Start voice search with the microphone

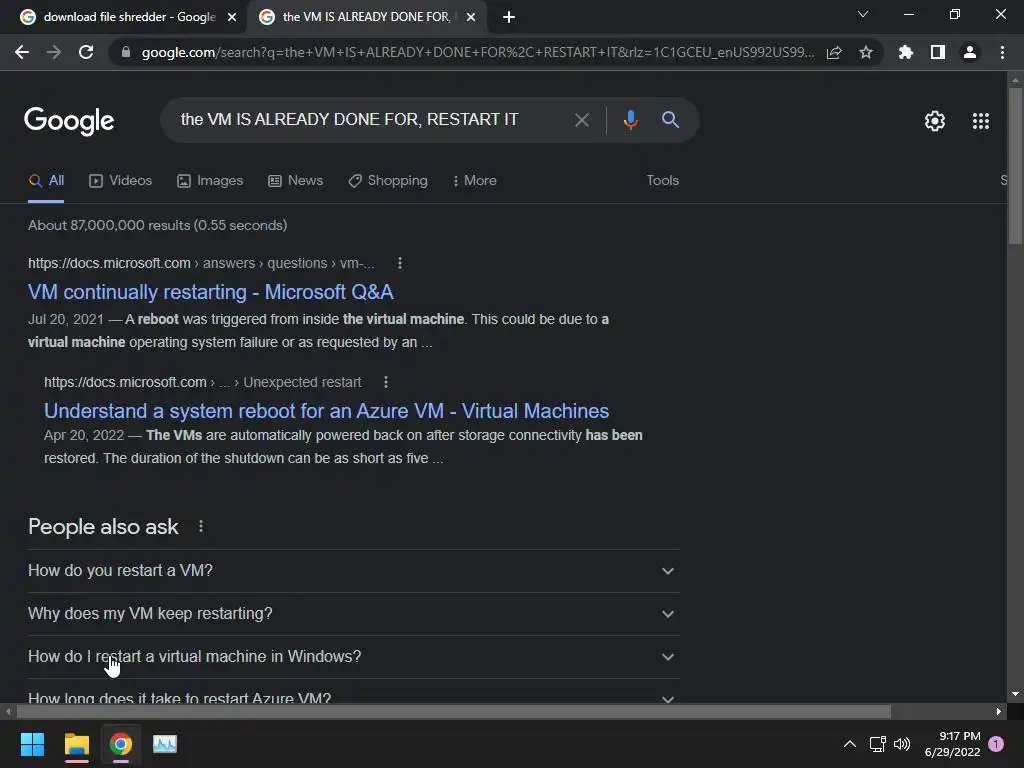point(630,120)
